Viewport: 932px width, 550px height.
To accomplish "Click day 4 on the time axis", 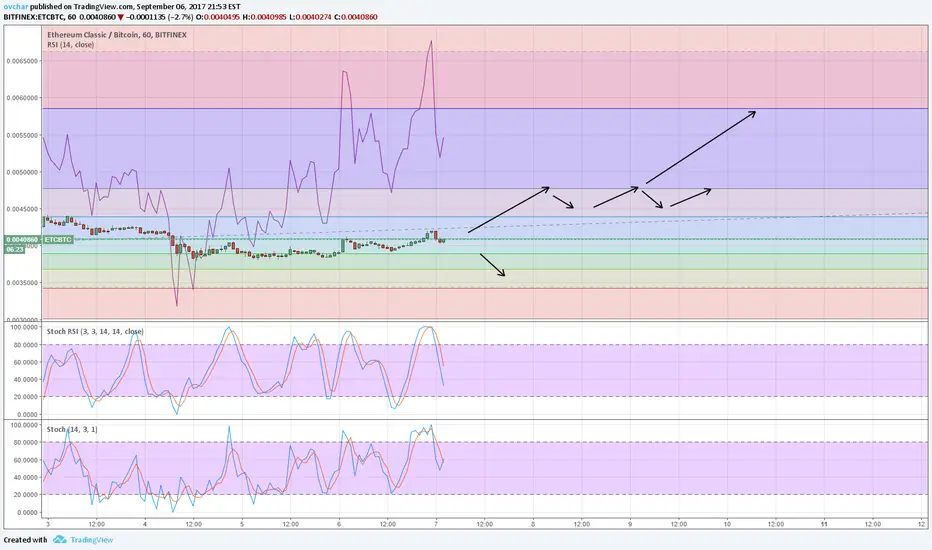I will (x=144, y=524).
